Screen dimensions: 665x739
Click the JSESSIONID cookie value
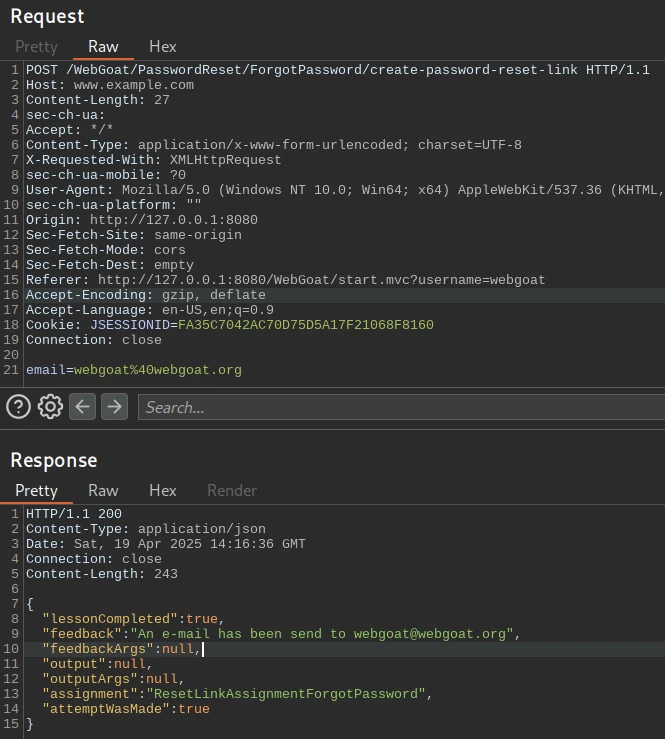click(305, 325)
